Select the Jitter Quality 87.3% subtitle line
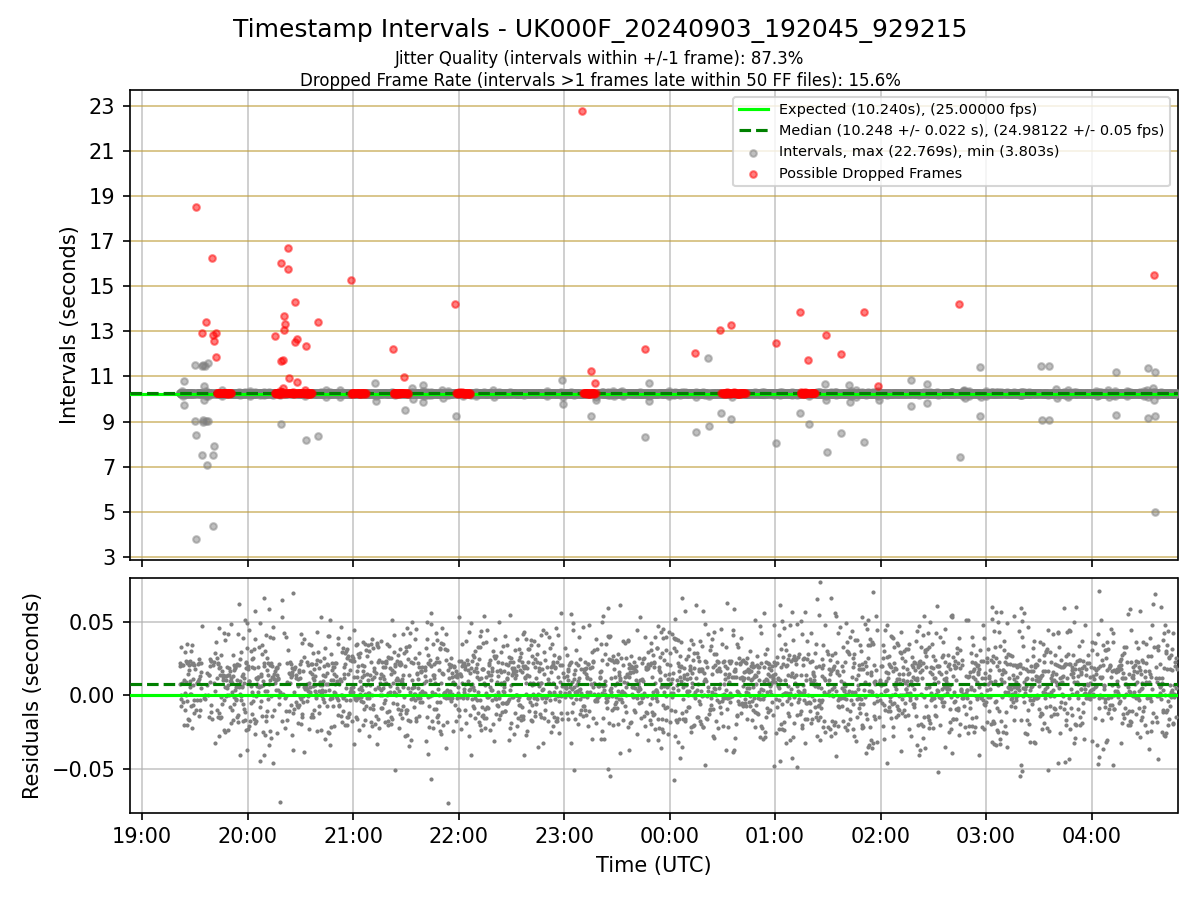Viewport: 1200px width, 900px height. [599, 58]
